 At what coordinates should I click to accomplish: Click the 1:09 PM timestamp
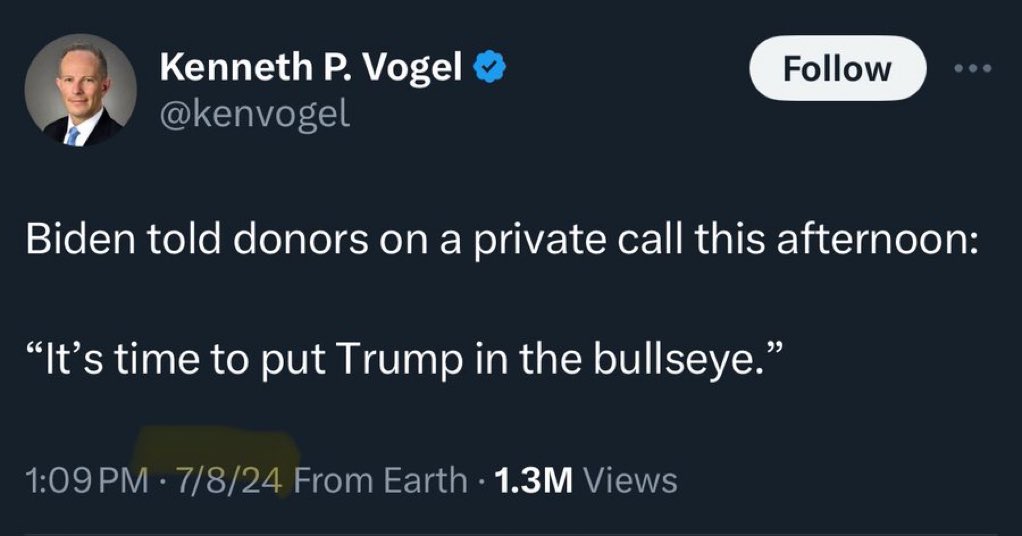[89, 481]
